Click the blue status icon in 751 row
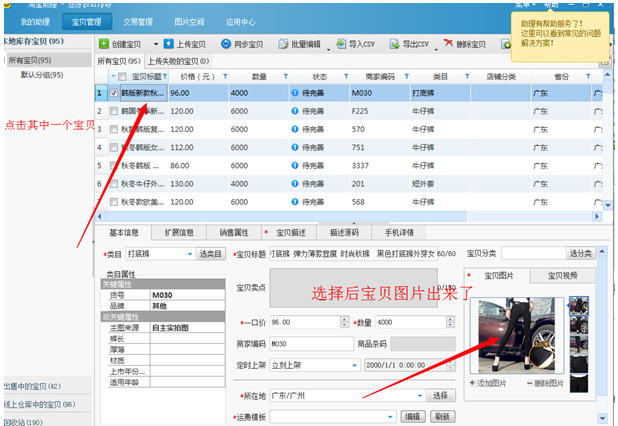This screenshot has width=618, height=426. 295,147
